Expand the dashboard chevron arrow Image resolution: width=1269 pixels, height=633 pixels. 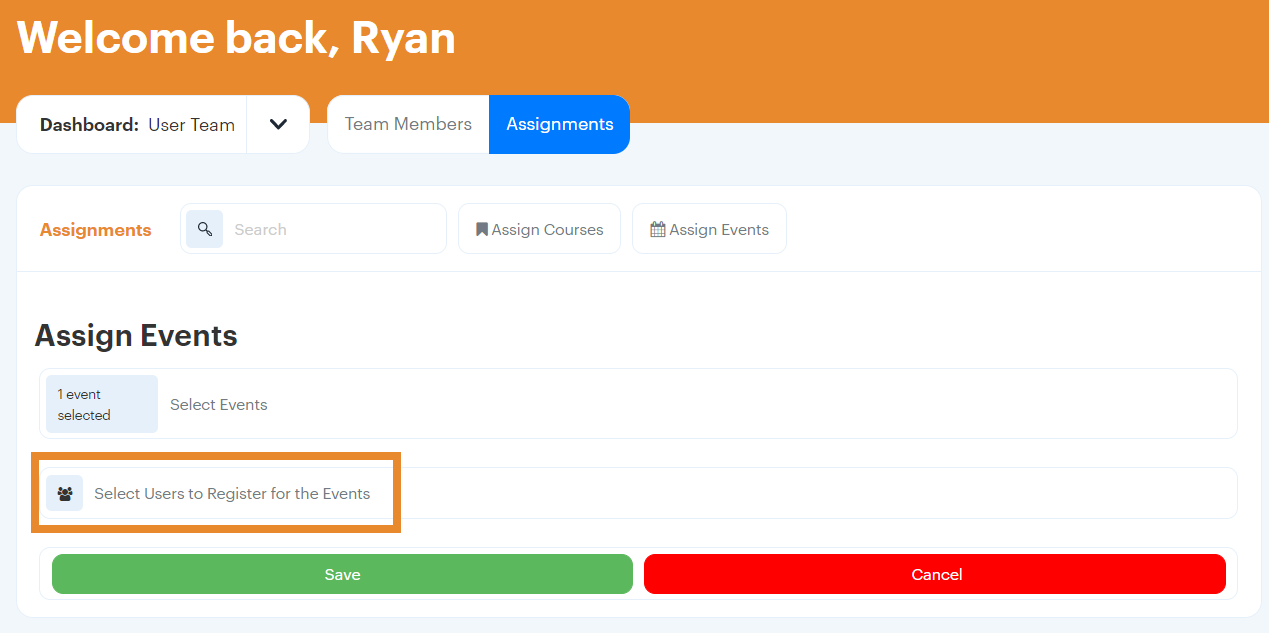278,125
